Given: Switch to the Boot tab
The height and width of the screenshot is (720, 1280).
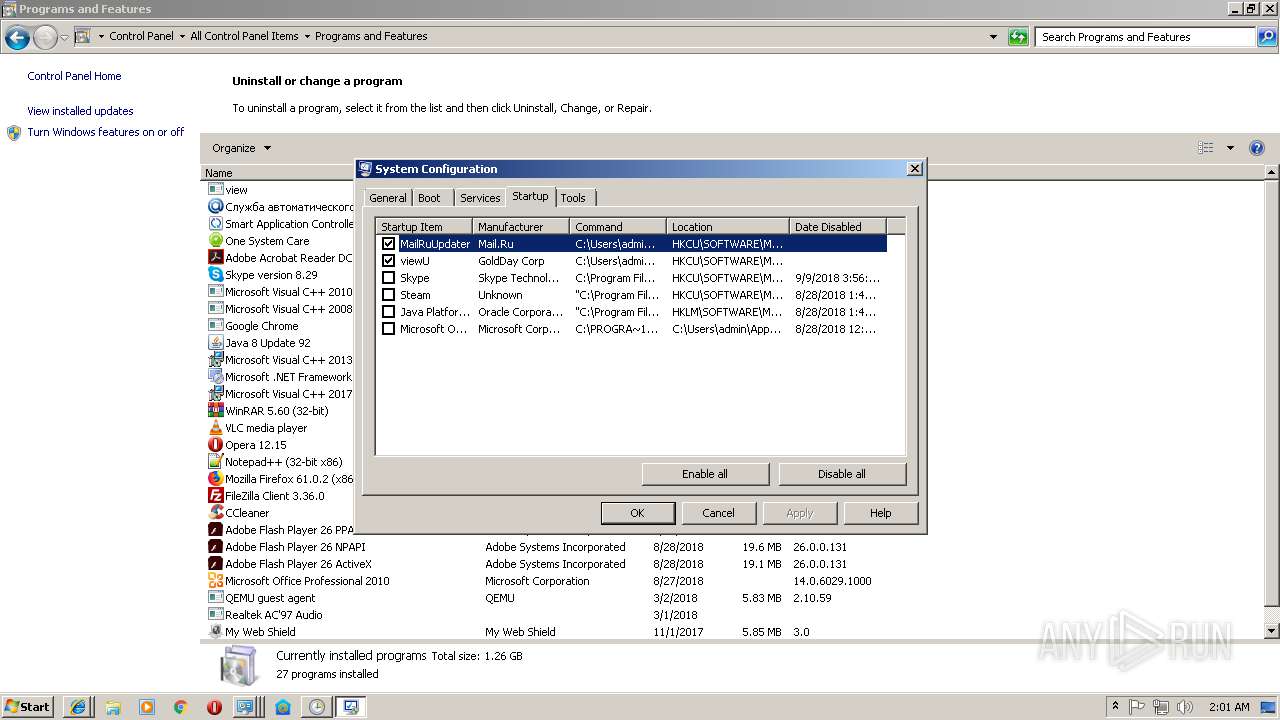Looking at the screenshot, I should 429,198.
